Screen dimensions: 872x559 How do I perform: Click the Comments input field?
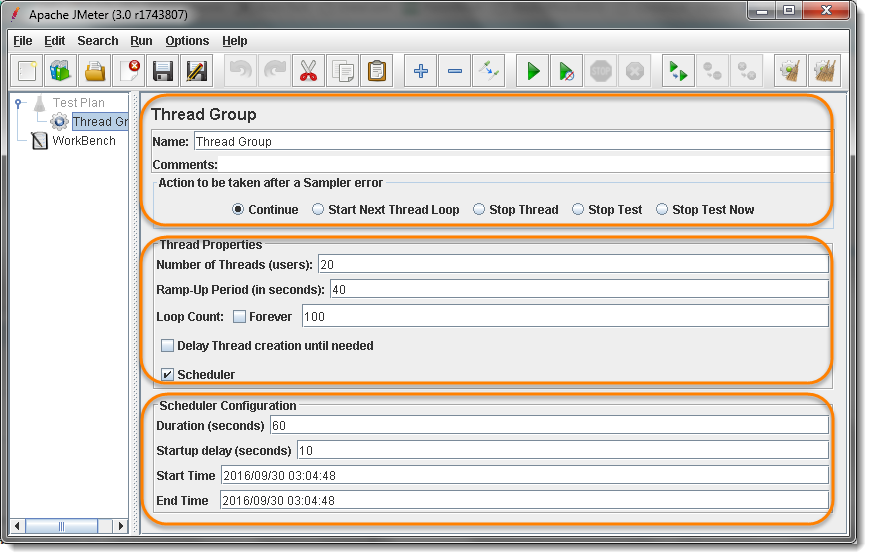pos(526,165)
